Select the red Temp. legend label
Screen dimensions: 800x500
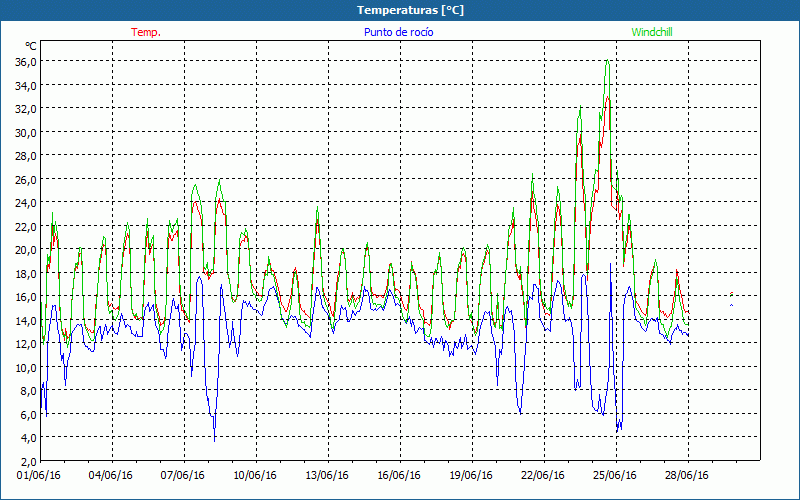pos(146,32)
